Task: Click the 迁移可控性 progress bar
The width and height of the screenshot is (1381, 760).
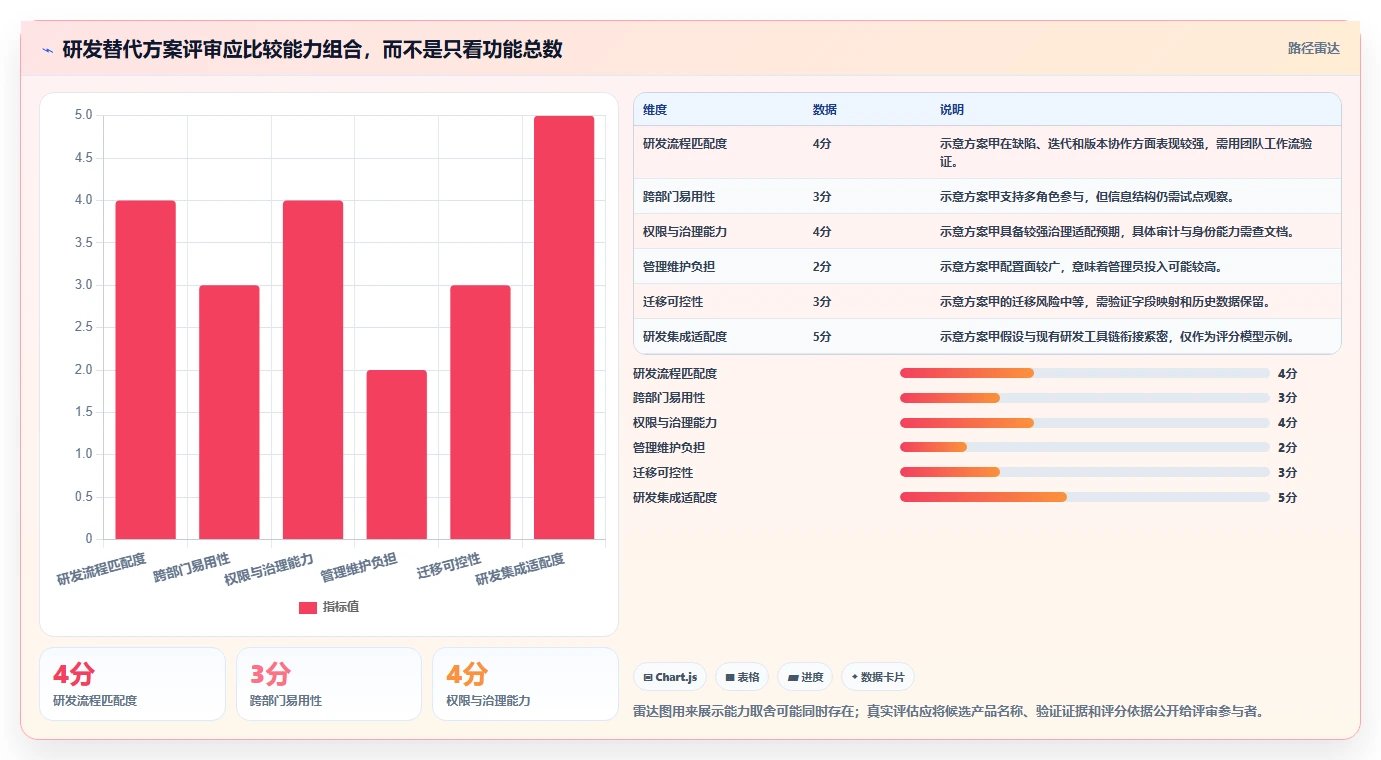Action: tap(1085, 473)
